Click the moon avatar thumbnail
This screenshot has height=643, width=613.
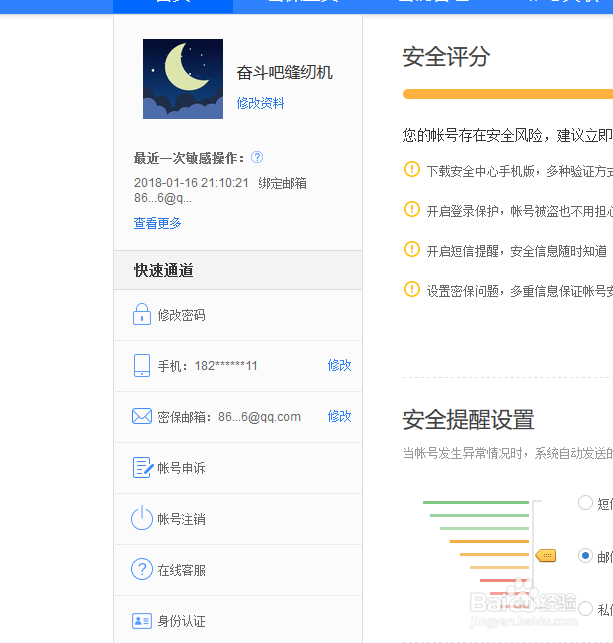pyautogui.click(x=182, y=79)
